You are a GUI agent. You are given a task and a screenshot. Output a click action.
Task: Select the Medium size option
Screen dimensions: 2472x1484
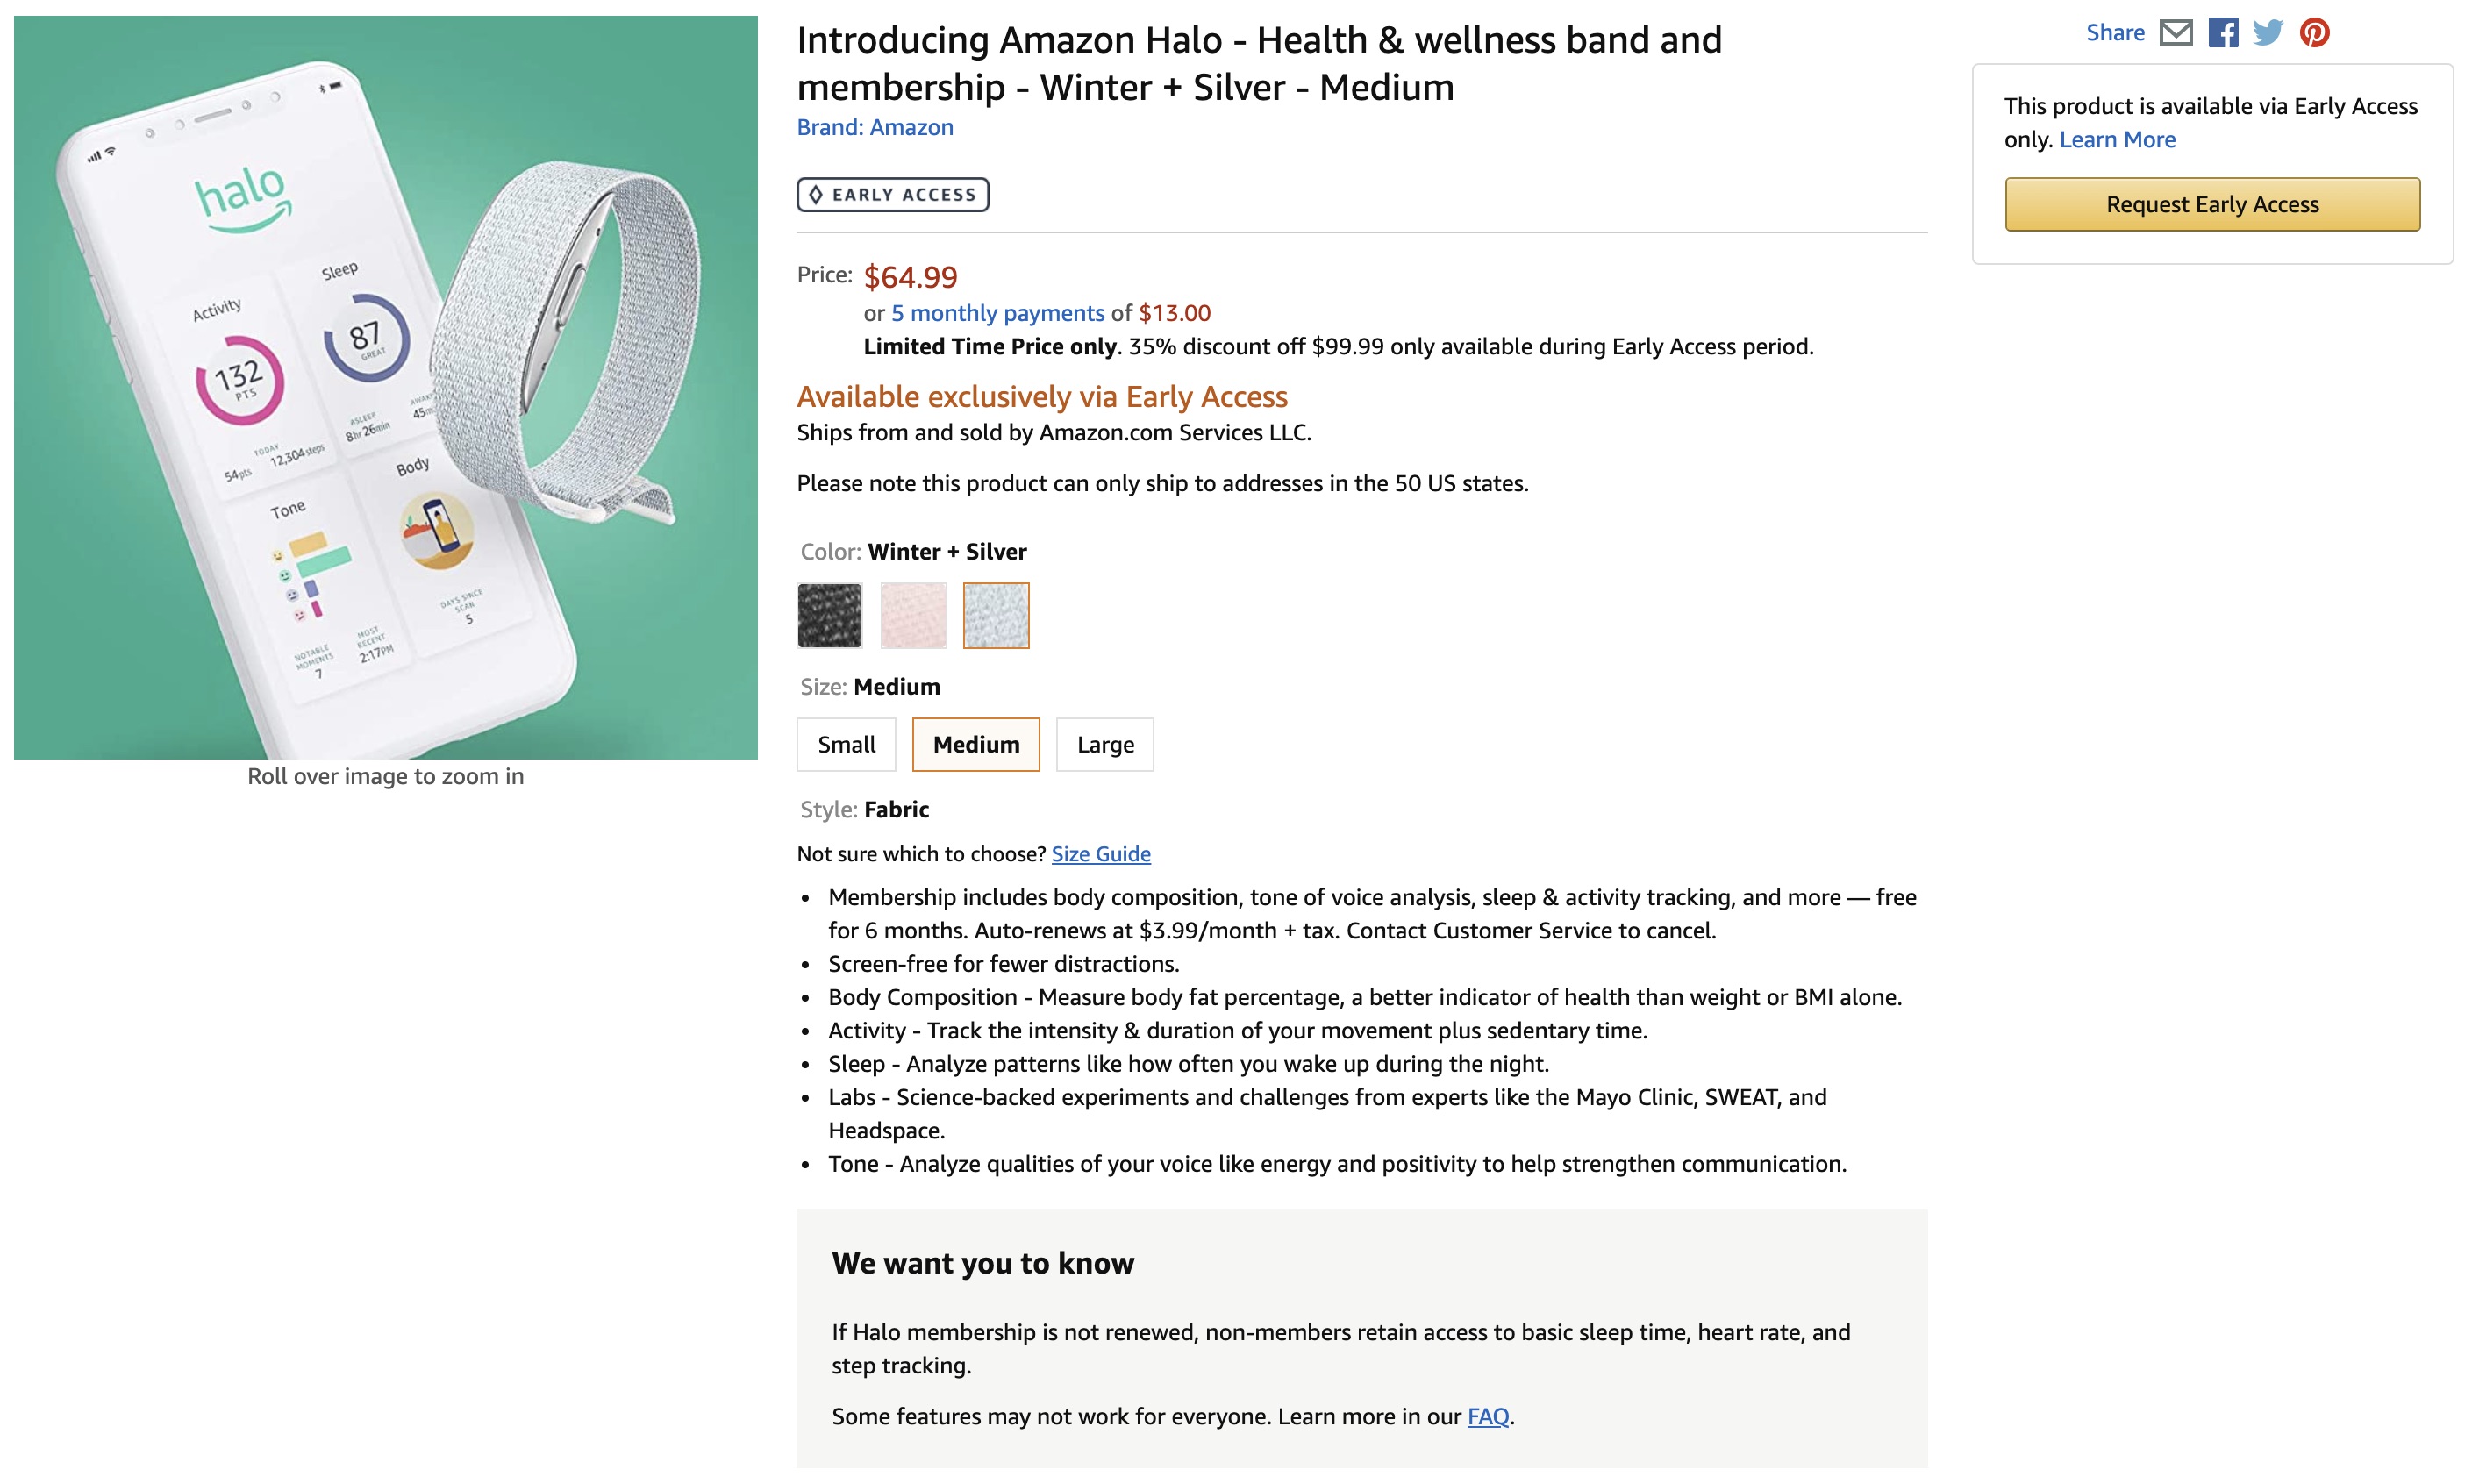pyautogui.click(x=975, y=744)
